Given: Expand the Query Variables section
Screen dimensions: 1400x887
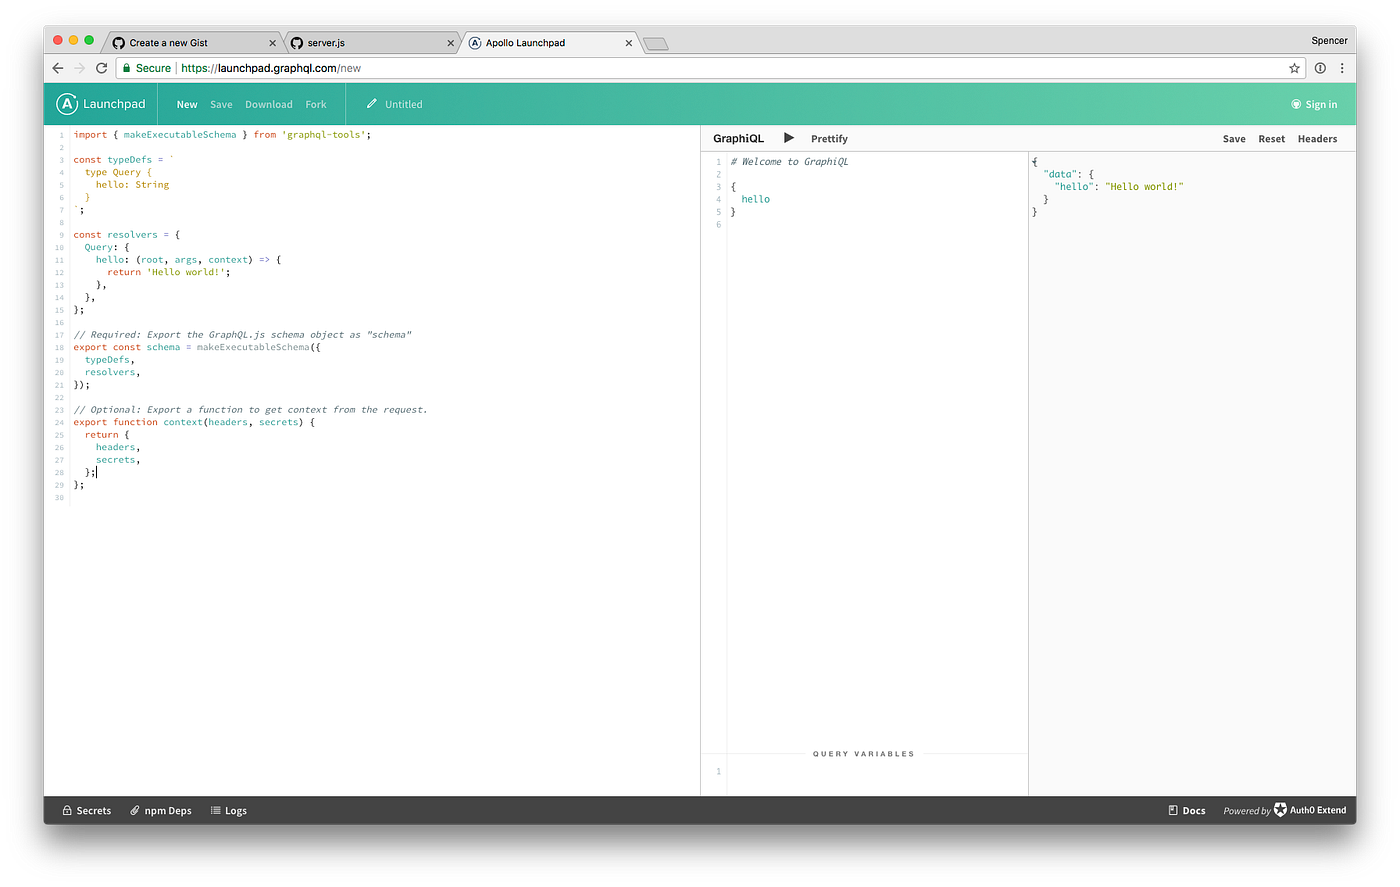Looking at the screenshot, I should pos(863,753).
